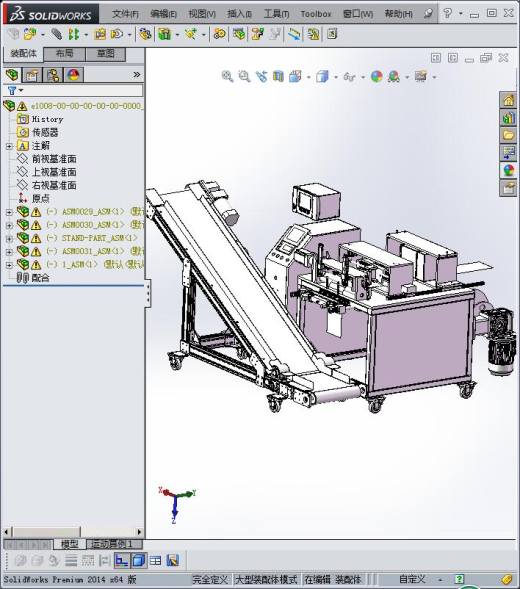Click the Section View icon
Screen dimensions: 520x589
tap(278, 77)
